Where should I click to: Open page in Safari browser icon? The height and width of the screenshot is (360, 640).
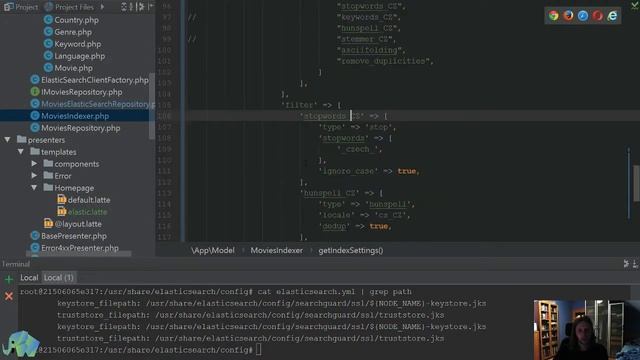click(x=583, y=16)
